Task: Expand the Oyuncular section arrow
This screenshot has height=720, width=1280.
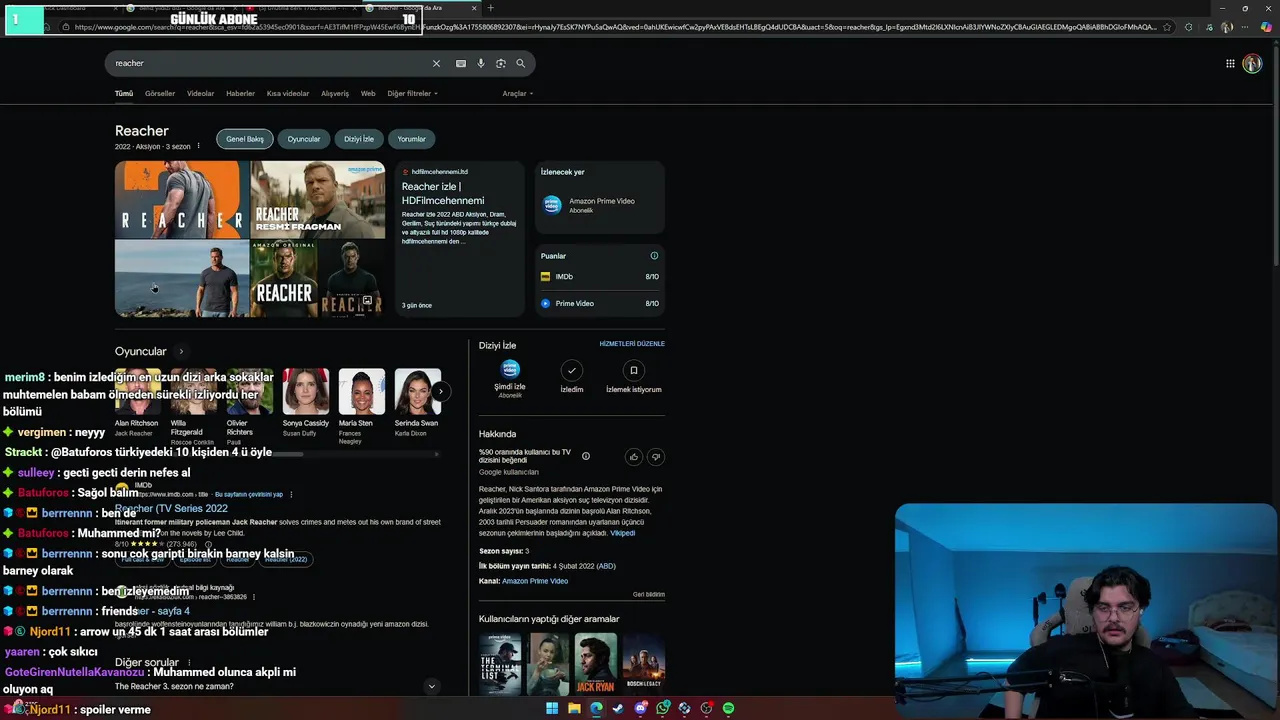Action: [x=181, y=352]
